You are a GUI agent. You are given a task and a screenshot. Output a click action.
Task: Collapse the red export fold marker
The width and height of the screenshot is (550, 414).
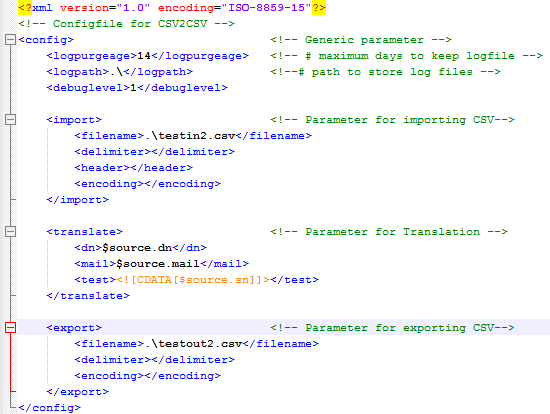[11, 328]
